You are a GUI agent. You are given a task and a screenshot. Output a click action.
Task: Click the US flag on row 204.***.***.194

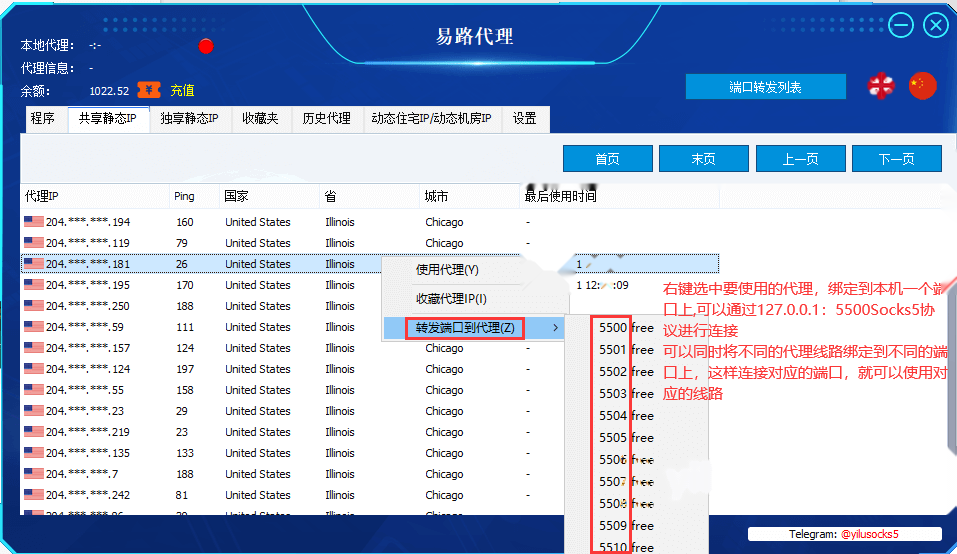pos(34,221)
